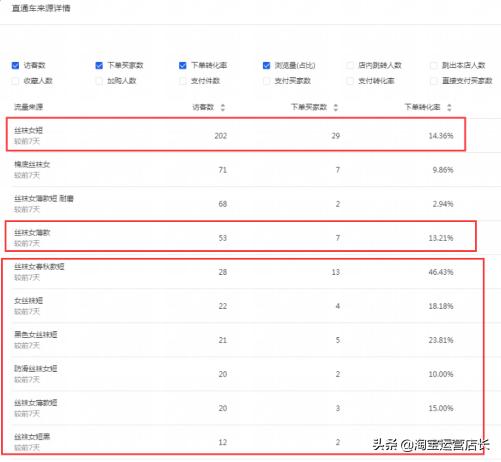Image resolution: width=501 pixels, height=462 pixels.
Task: Click the 下单买家数 column header text
Action: pos(309,107)
